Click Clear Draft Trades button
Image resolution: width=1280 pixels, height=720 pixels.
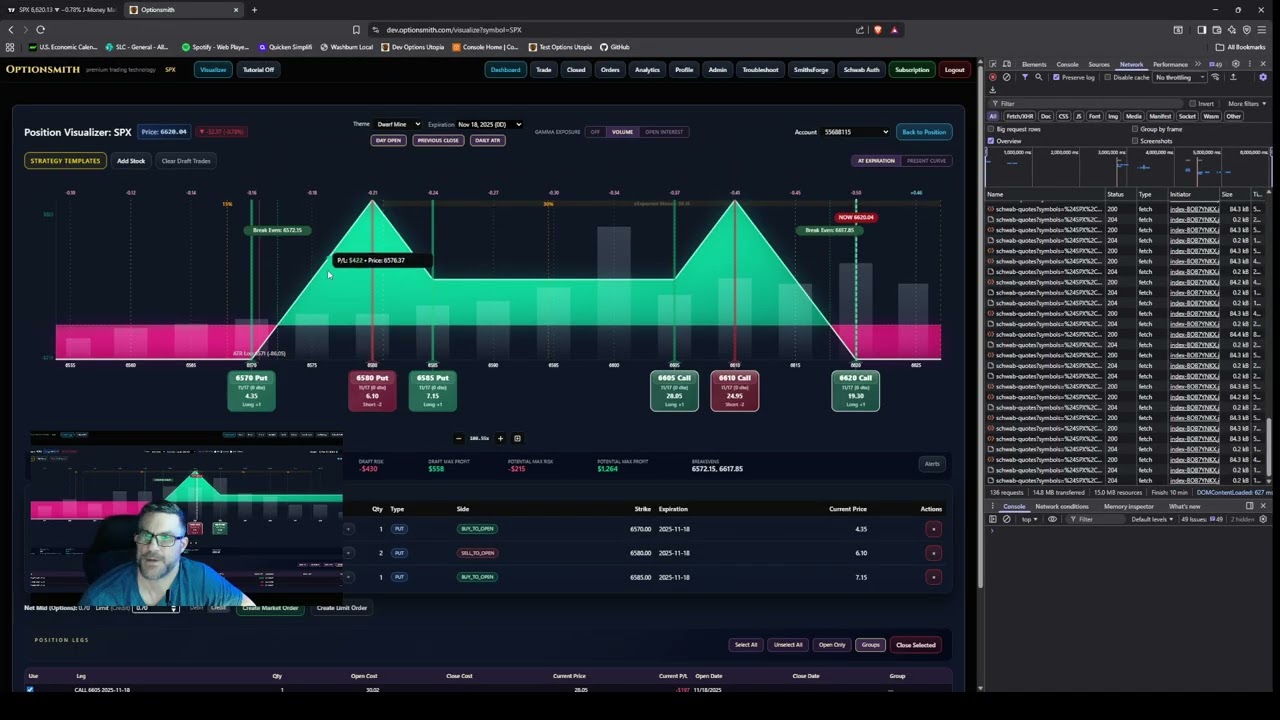(x=186, y=161)
